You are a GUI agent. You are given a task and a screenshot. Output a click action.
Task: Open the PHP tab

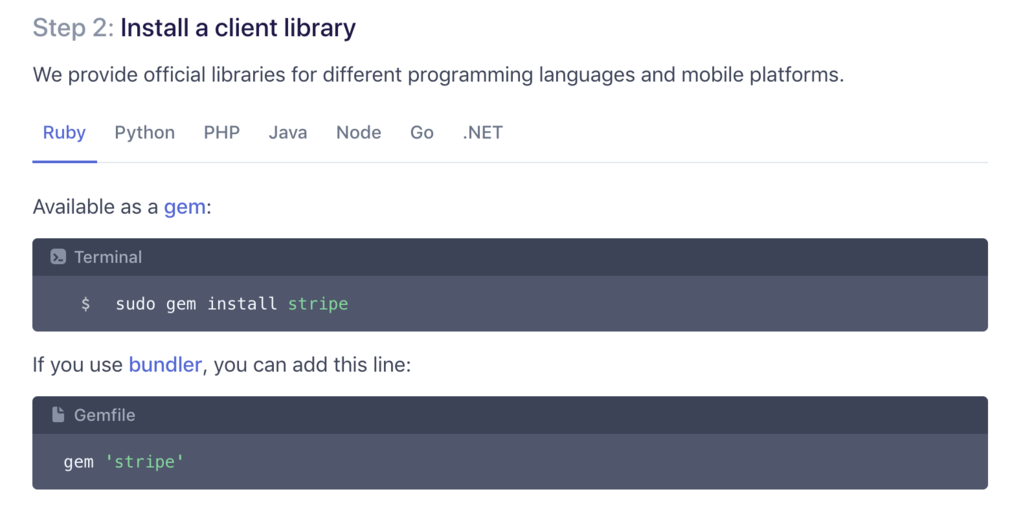coord(221,133)
